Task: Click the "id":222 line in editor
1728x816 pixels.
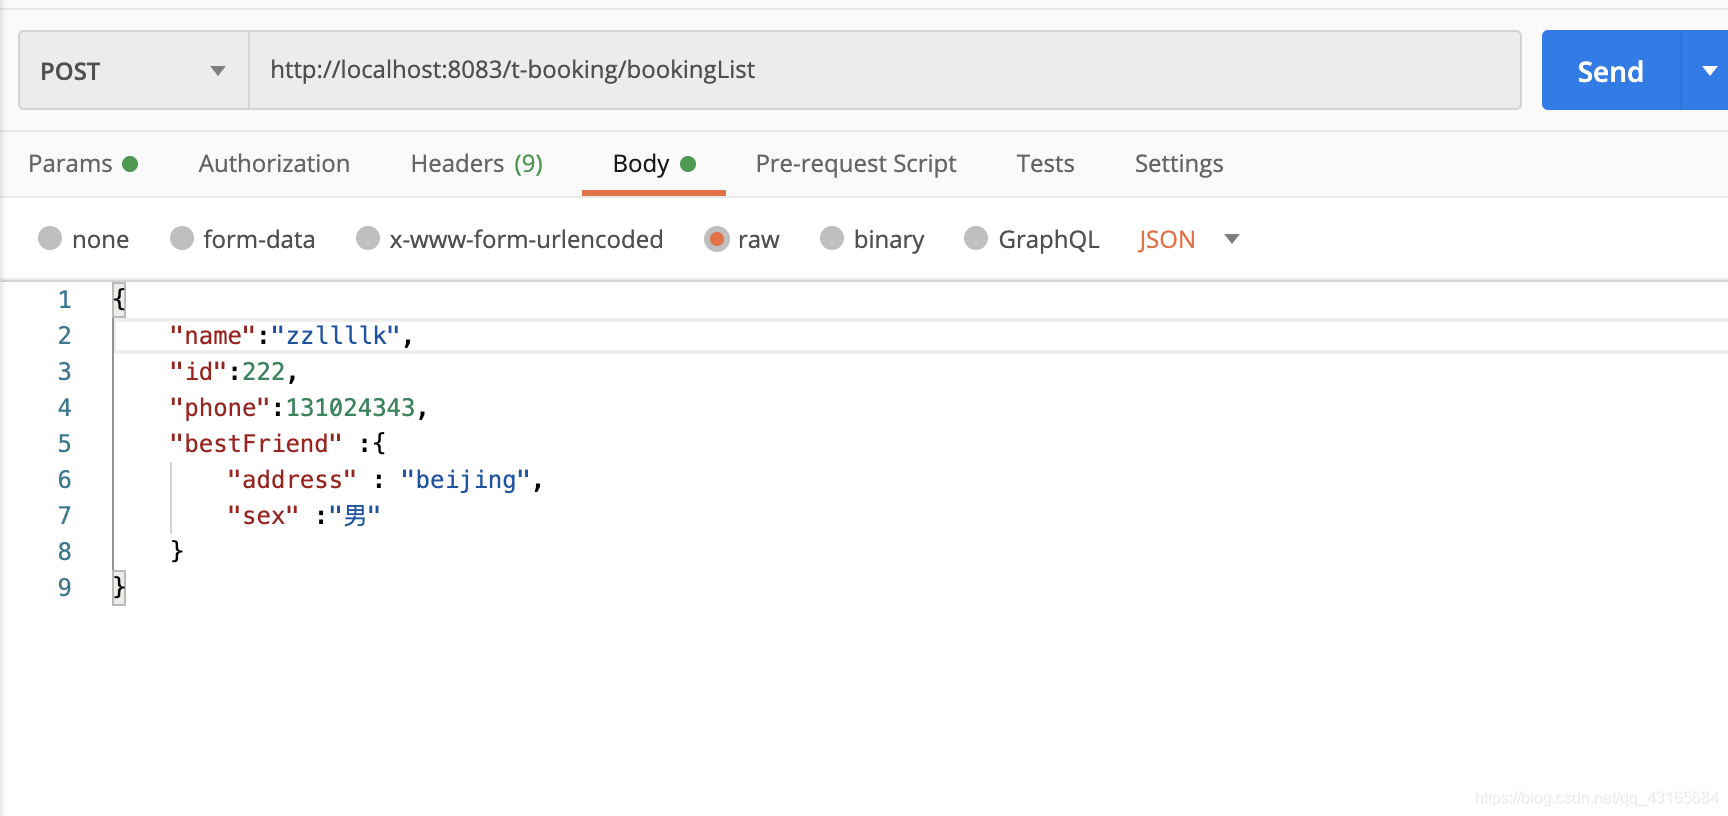Action: [233, 371]
